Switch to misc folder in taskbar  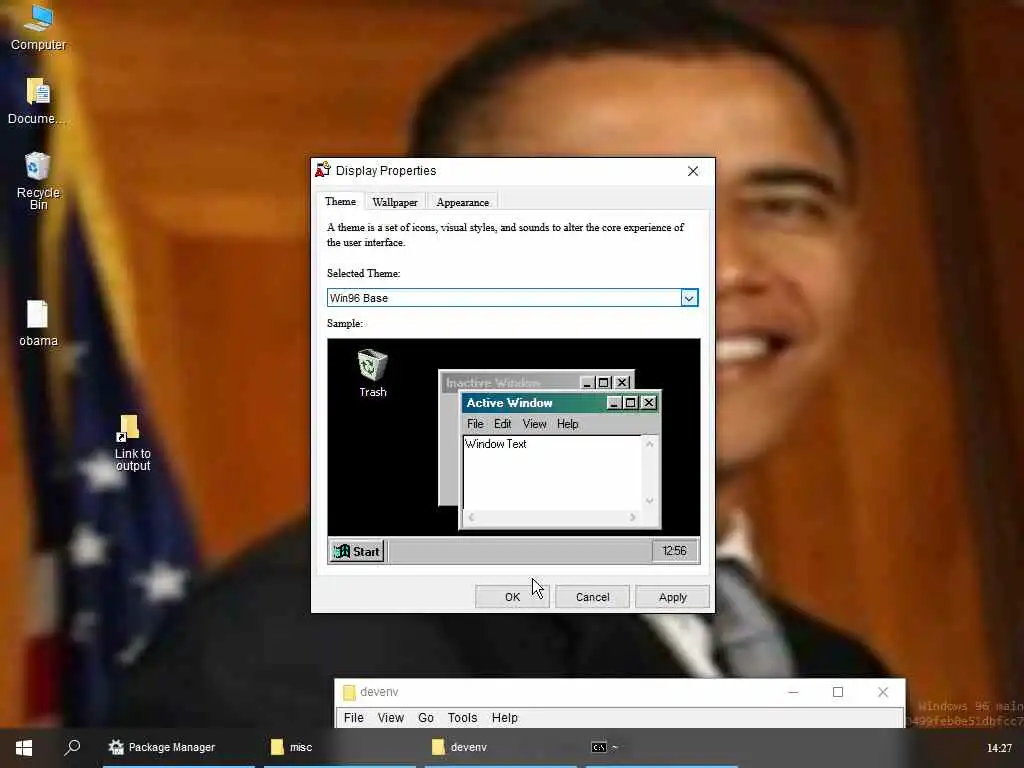[x=340, y=747]
